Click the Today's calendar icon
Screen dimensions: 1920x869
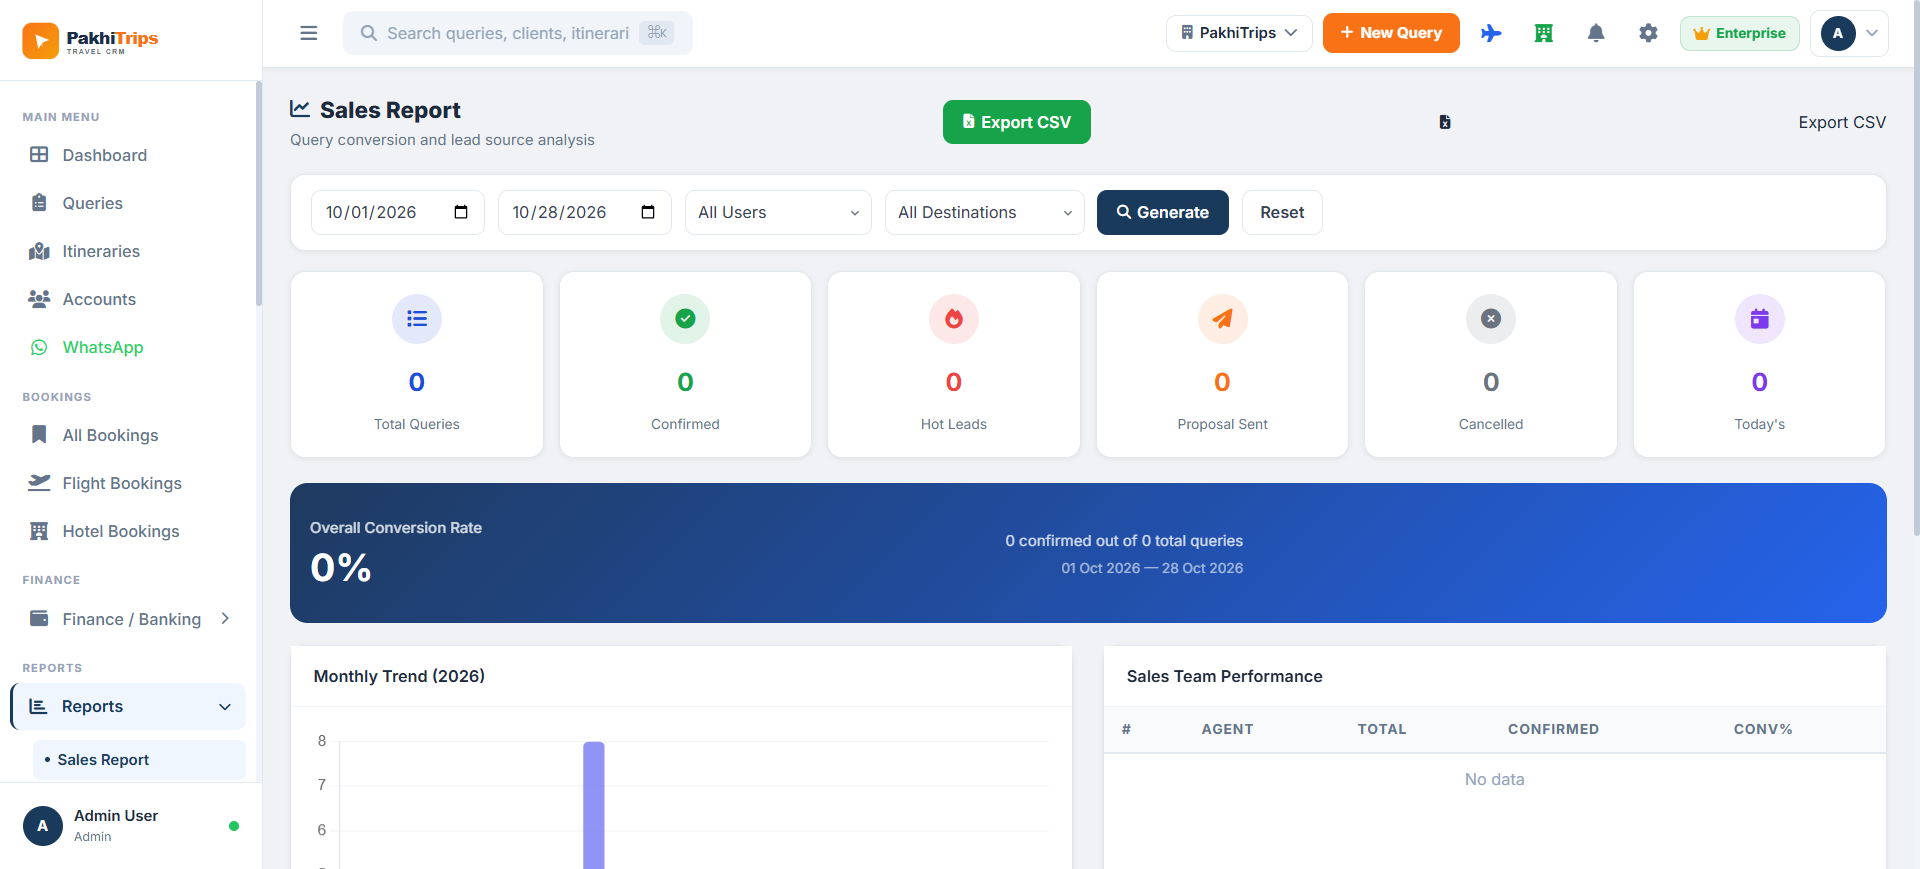tap(1760, 319)
